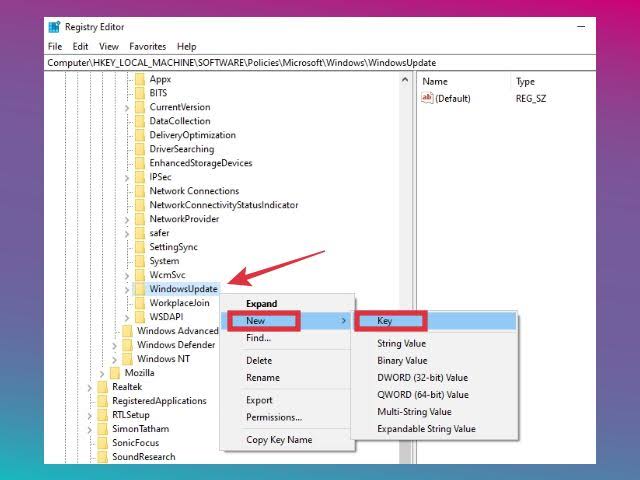Expand the IPSec key
Image resolution: width=640 pixels, height=480 pixels.
[127, 178]
